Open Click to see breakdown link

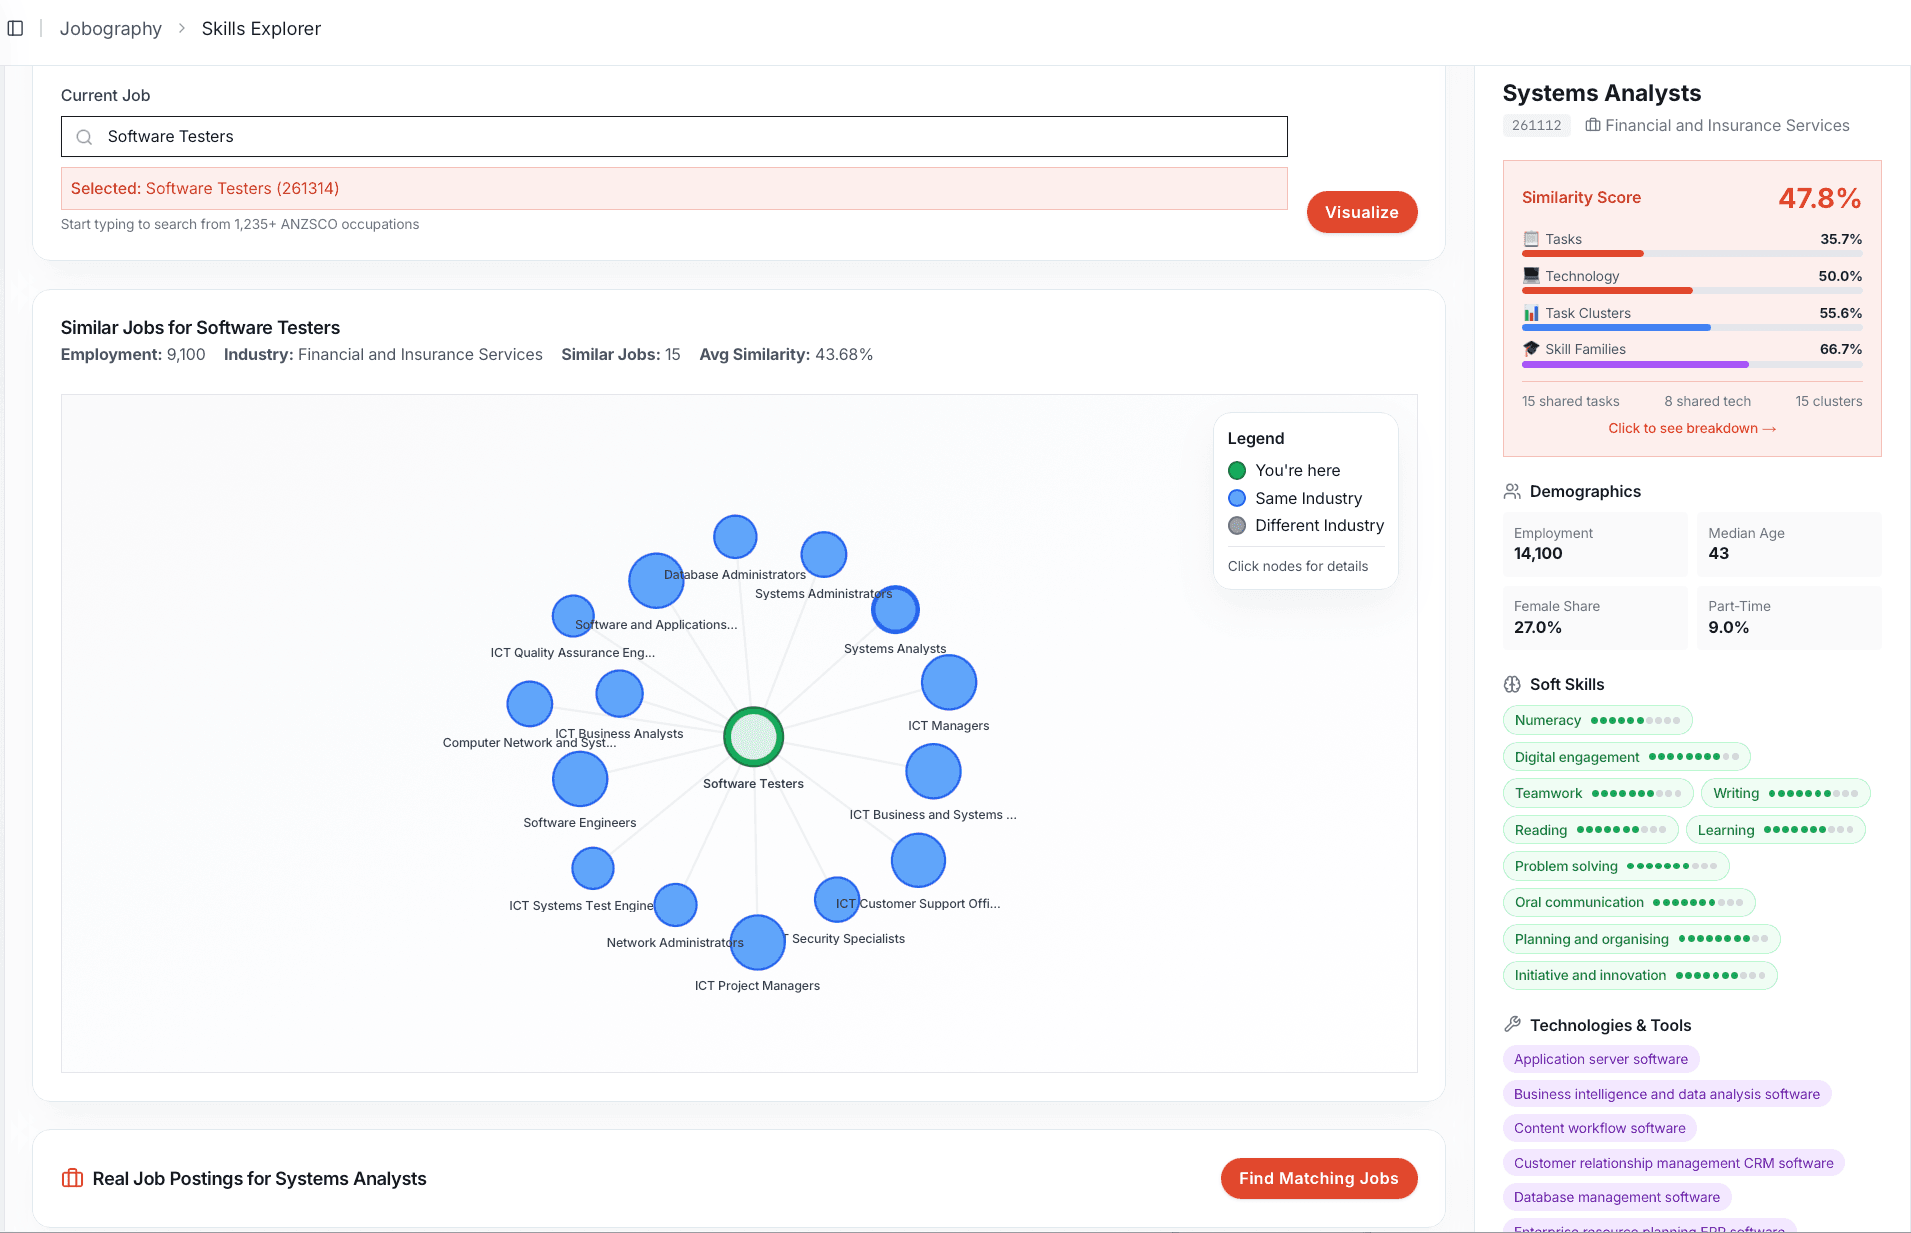[1692, 428]
